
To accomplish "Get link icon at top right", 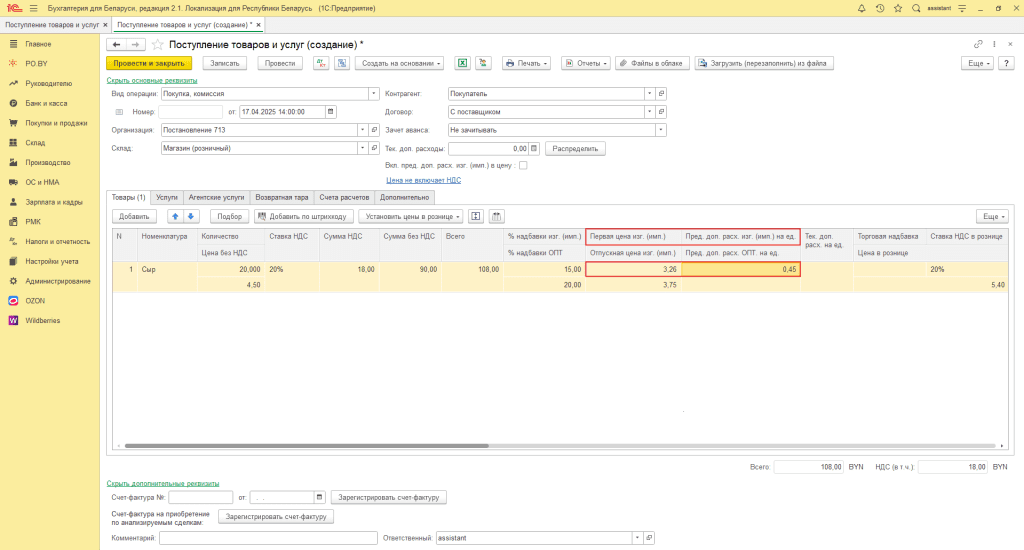I will pos(978,45).
